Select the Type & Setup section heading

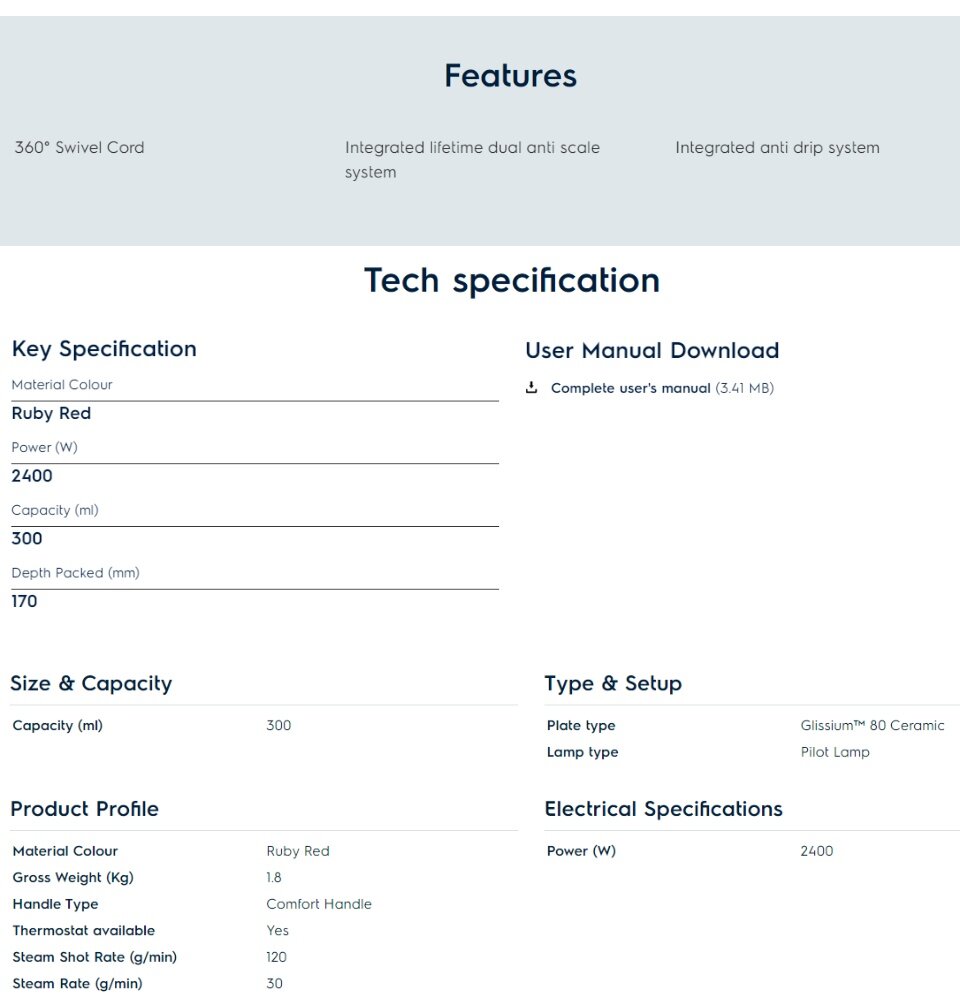pyautogui.click(x=613, y=683)
